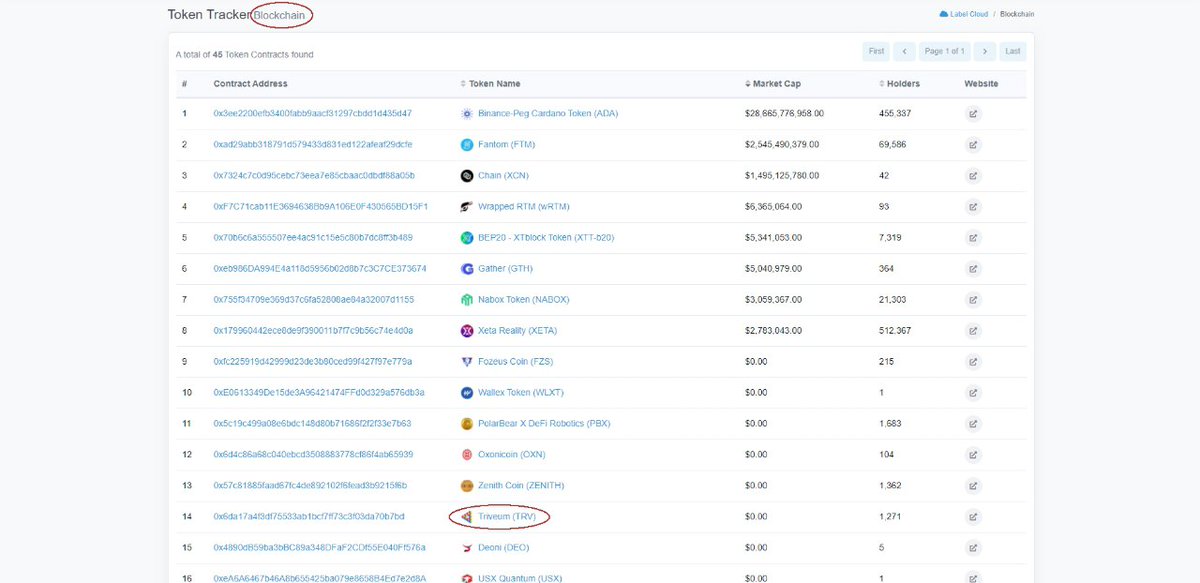This screenshot has height=583, width=1200.
Task: Click the Label Cloud icon in breadcrumb
Action: point(943,14)
